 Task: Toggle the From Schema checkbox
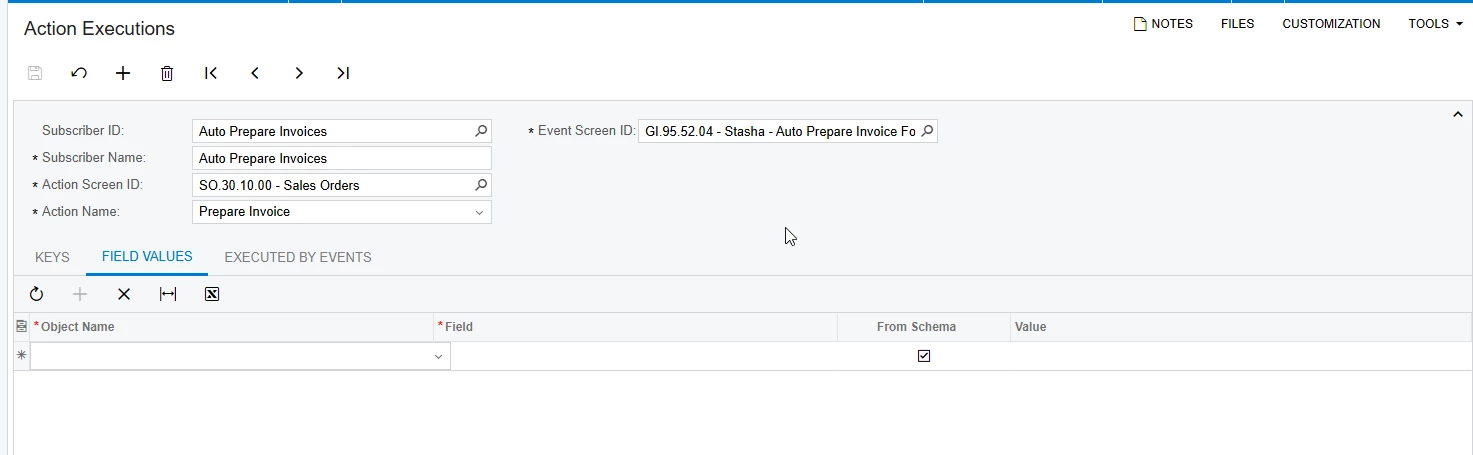[x=924, y=356]
